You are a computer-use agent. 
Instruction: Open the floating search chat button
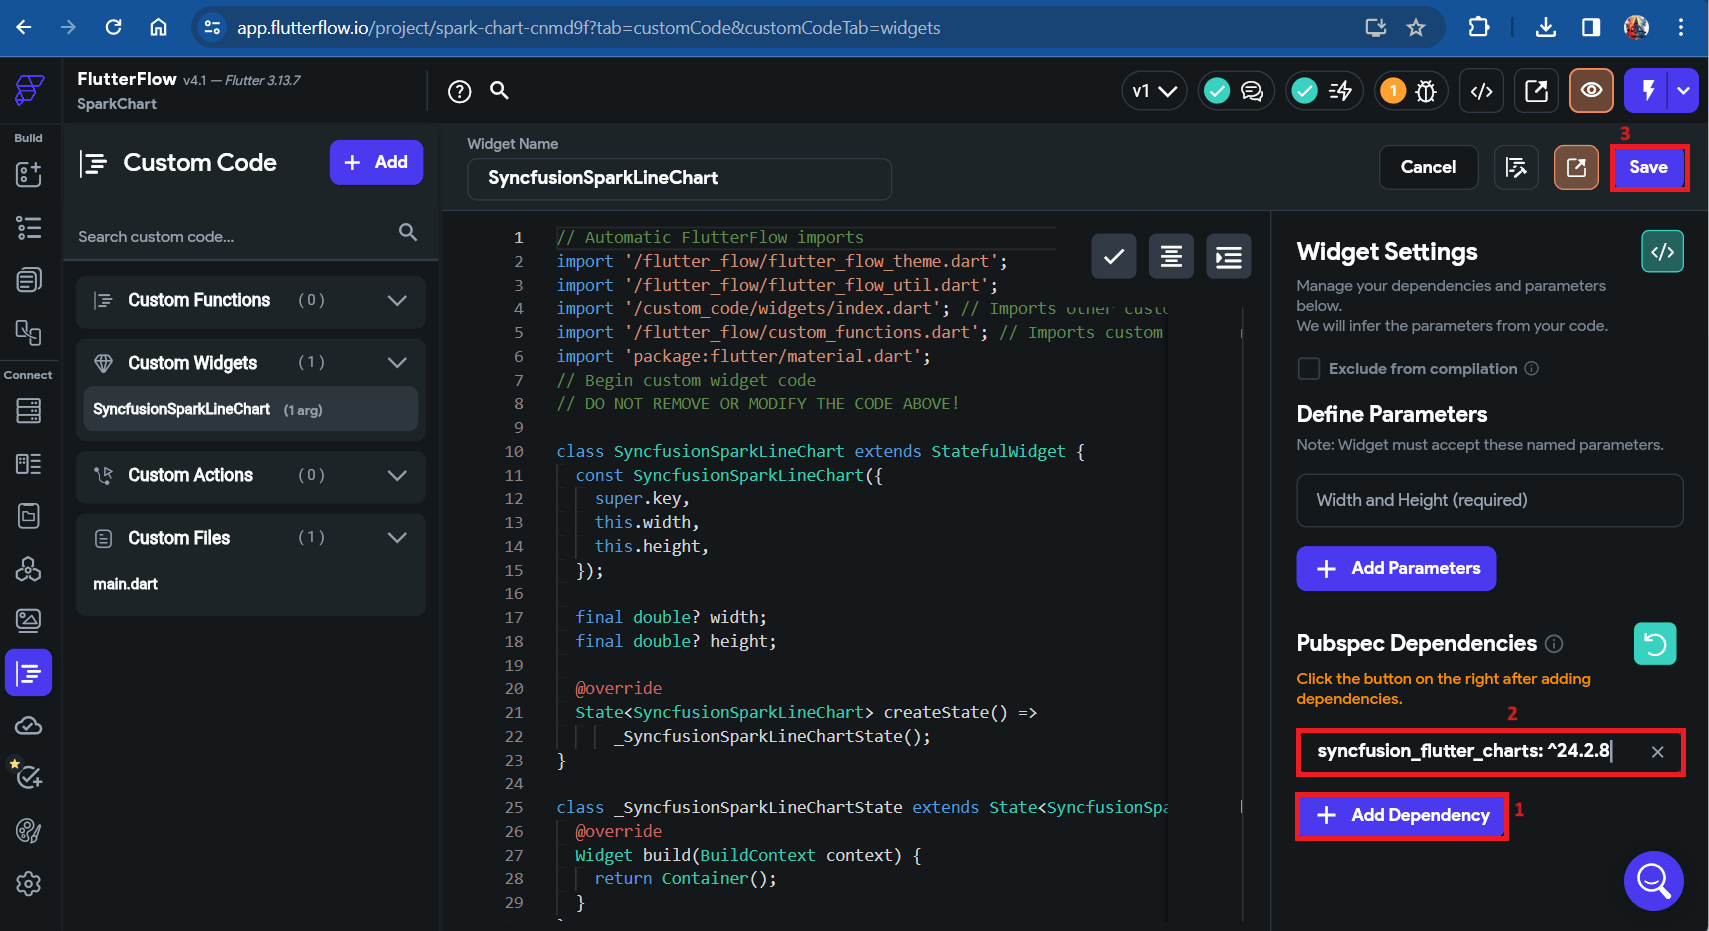1653,881
